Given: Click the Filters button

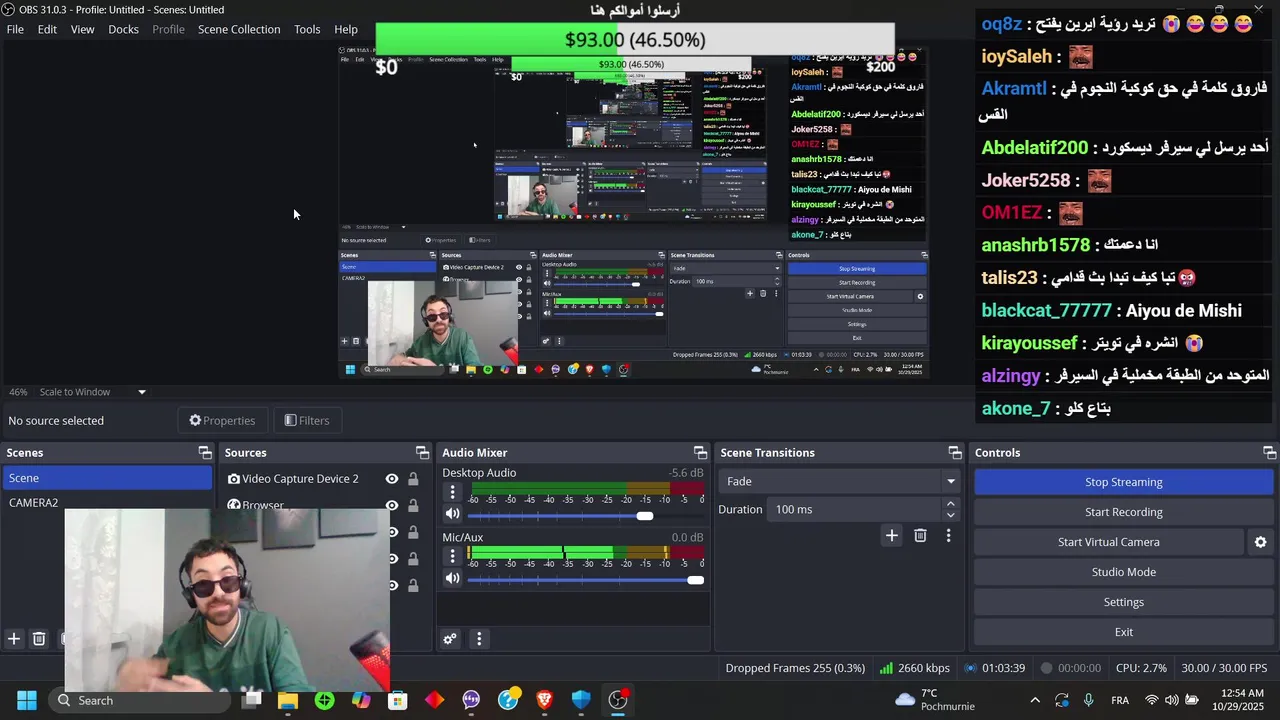Looking at the screenshot, I should 306,421.
